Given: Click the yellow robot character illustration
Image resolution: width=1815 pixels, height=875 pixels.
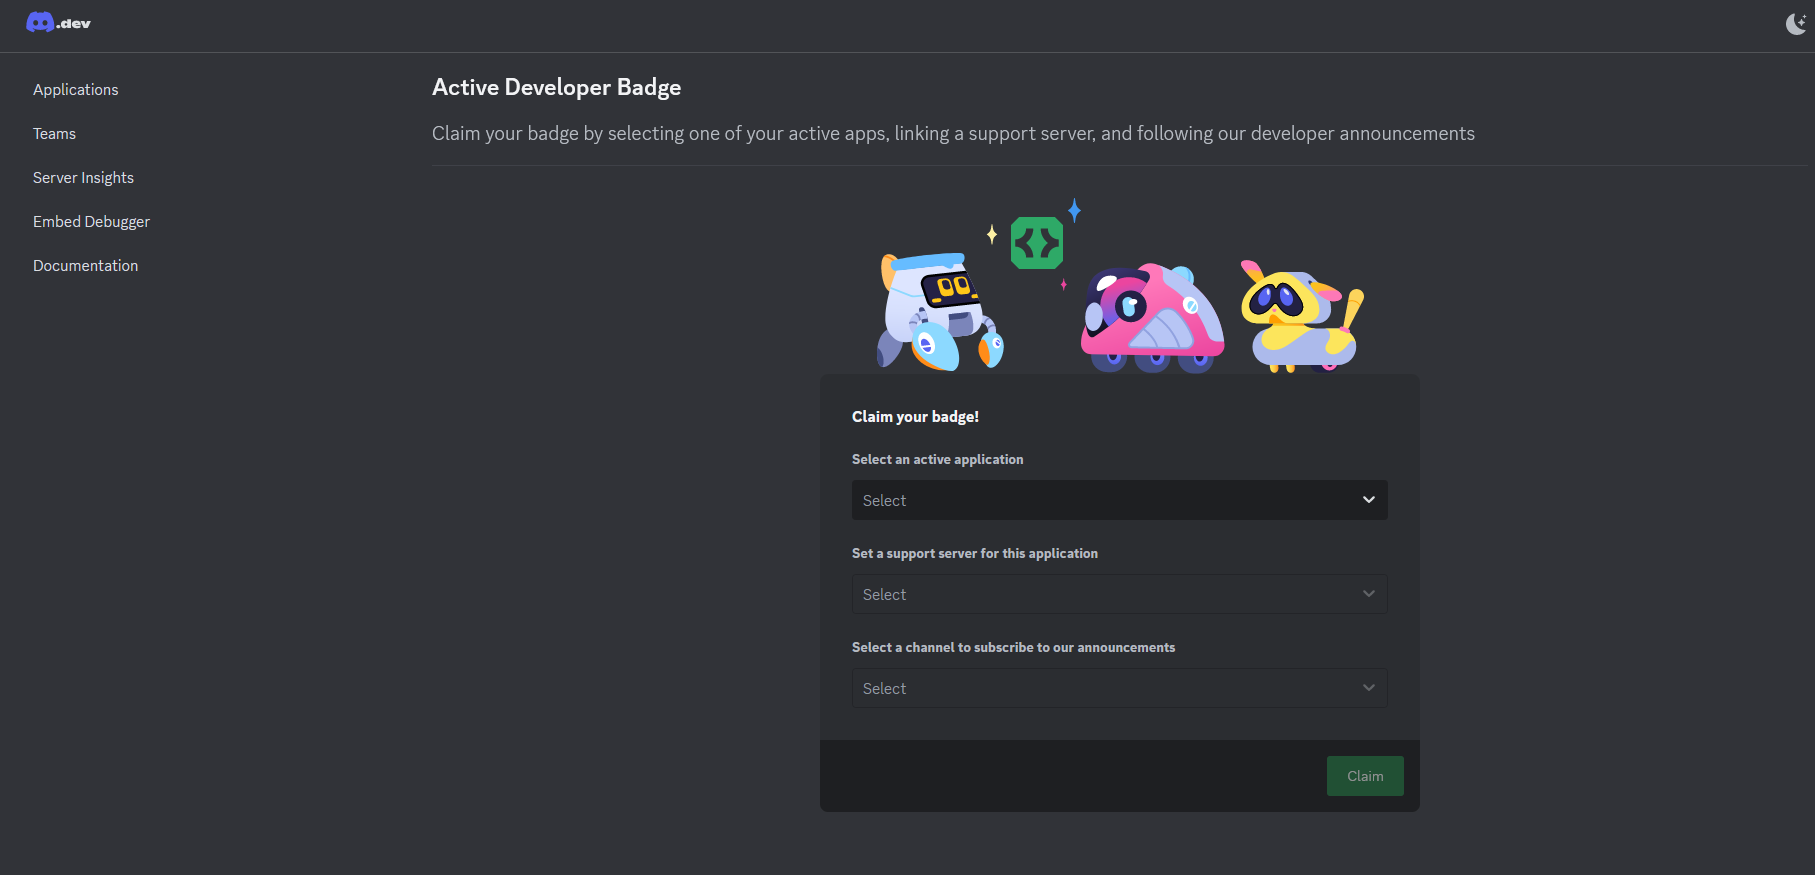Looking at the screenshot, I should pos(1301,316).
